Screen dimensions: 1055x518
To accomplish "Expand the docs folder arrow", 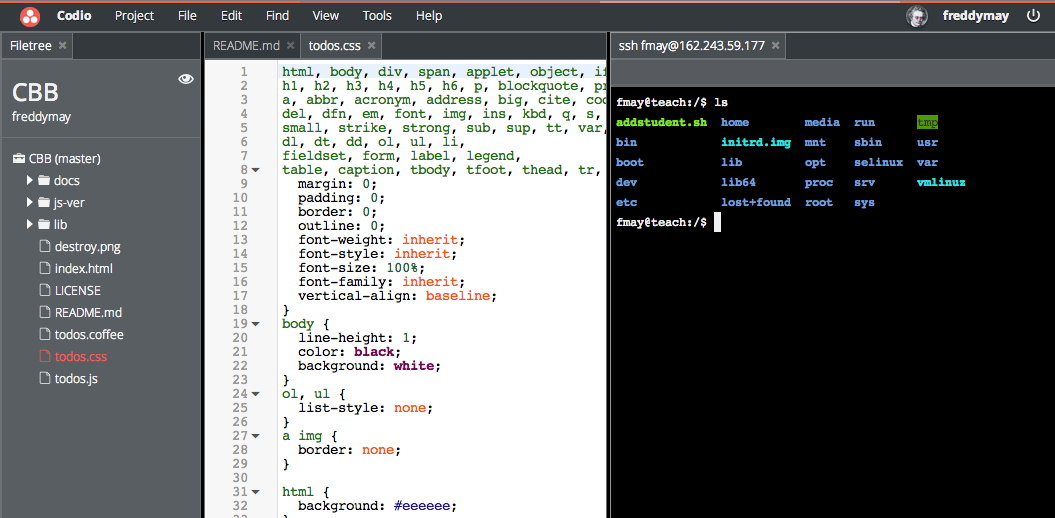I will coord(30,181).
